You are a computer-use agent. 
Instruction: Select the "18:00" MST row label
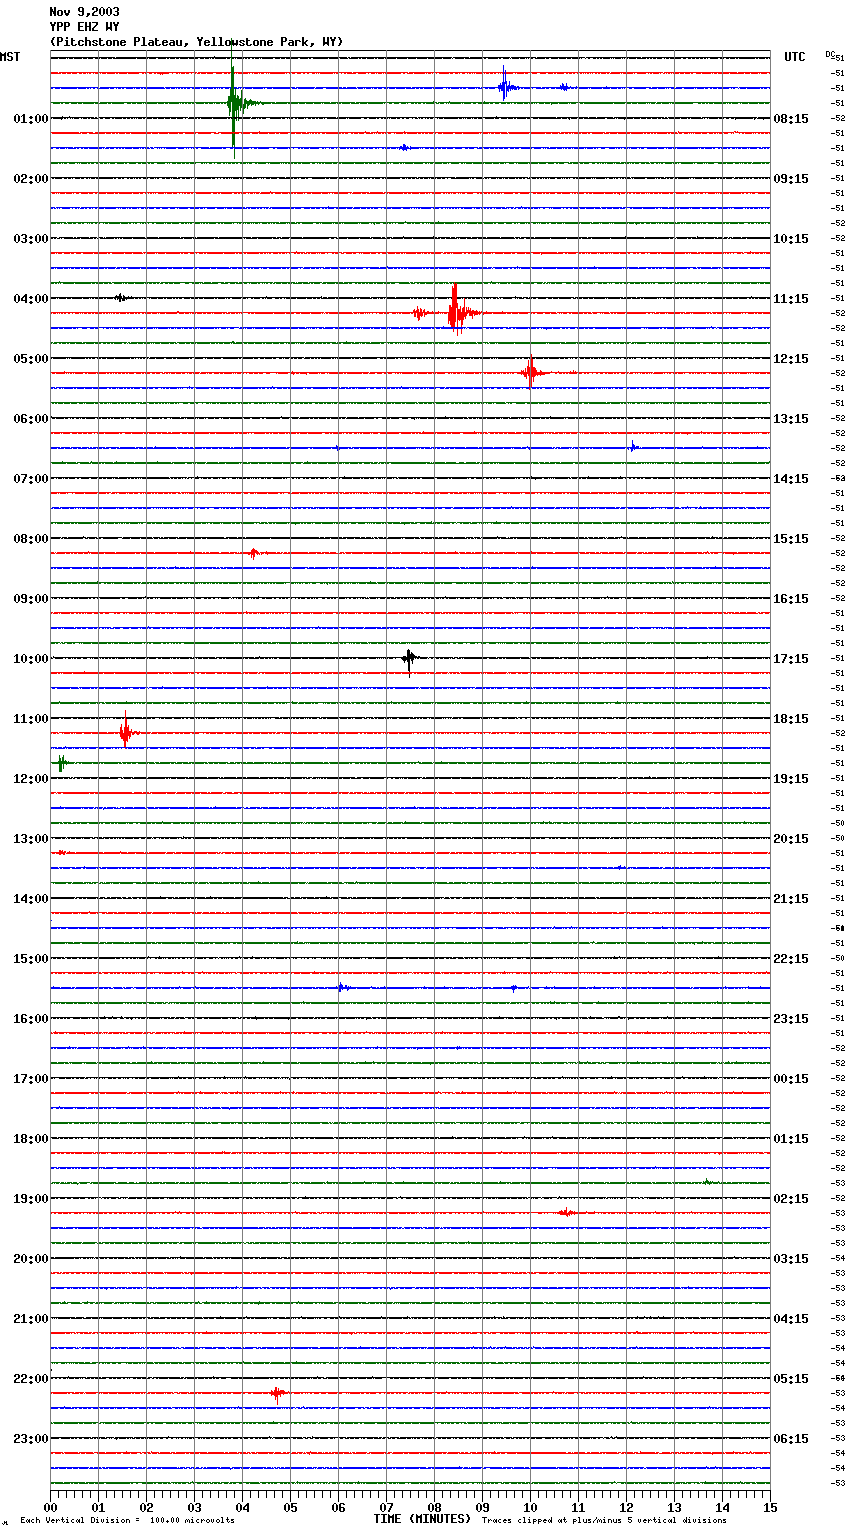click(x=31, y=1138)
